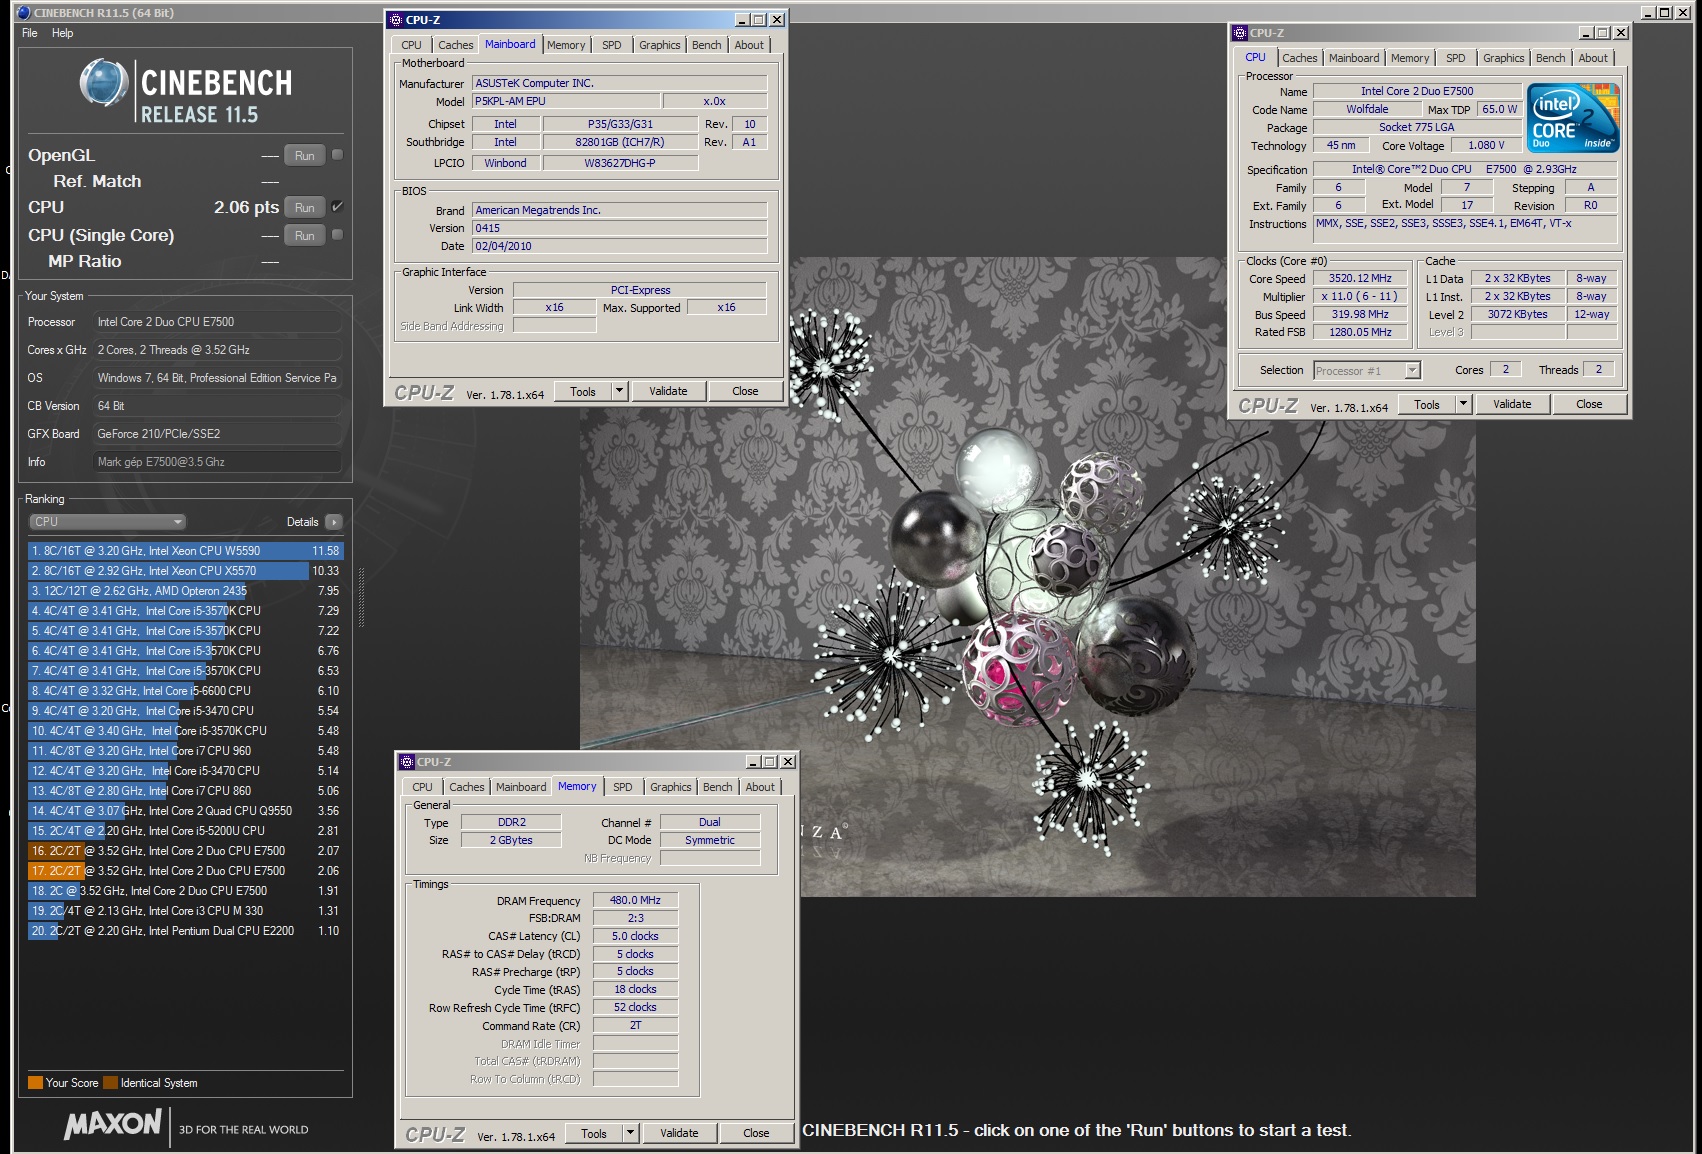Click the CPU-Z processor window title icon

click(1240, 33)
